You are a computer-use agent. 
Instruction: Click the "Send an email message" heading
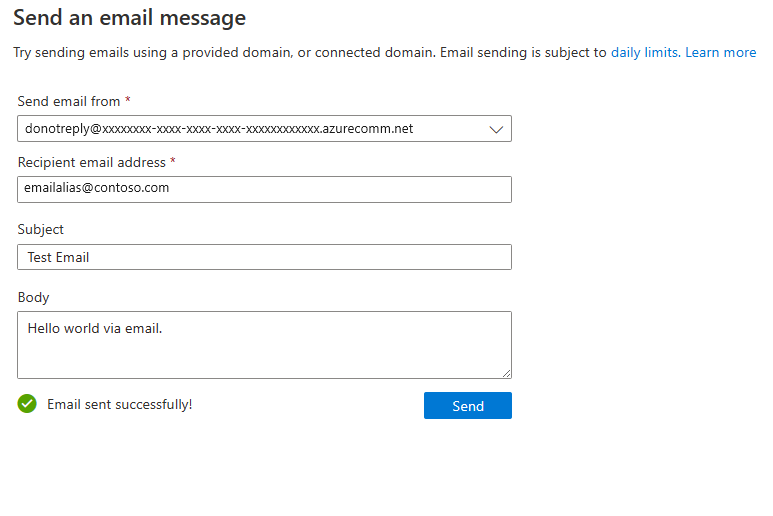129,18
